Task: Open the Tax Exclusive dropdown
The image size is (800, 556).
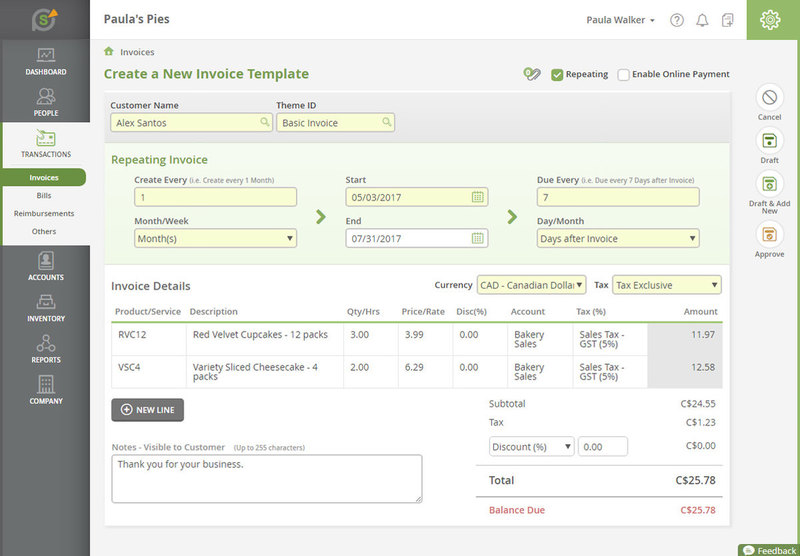Action: (666, 285)
